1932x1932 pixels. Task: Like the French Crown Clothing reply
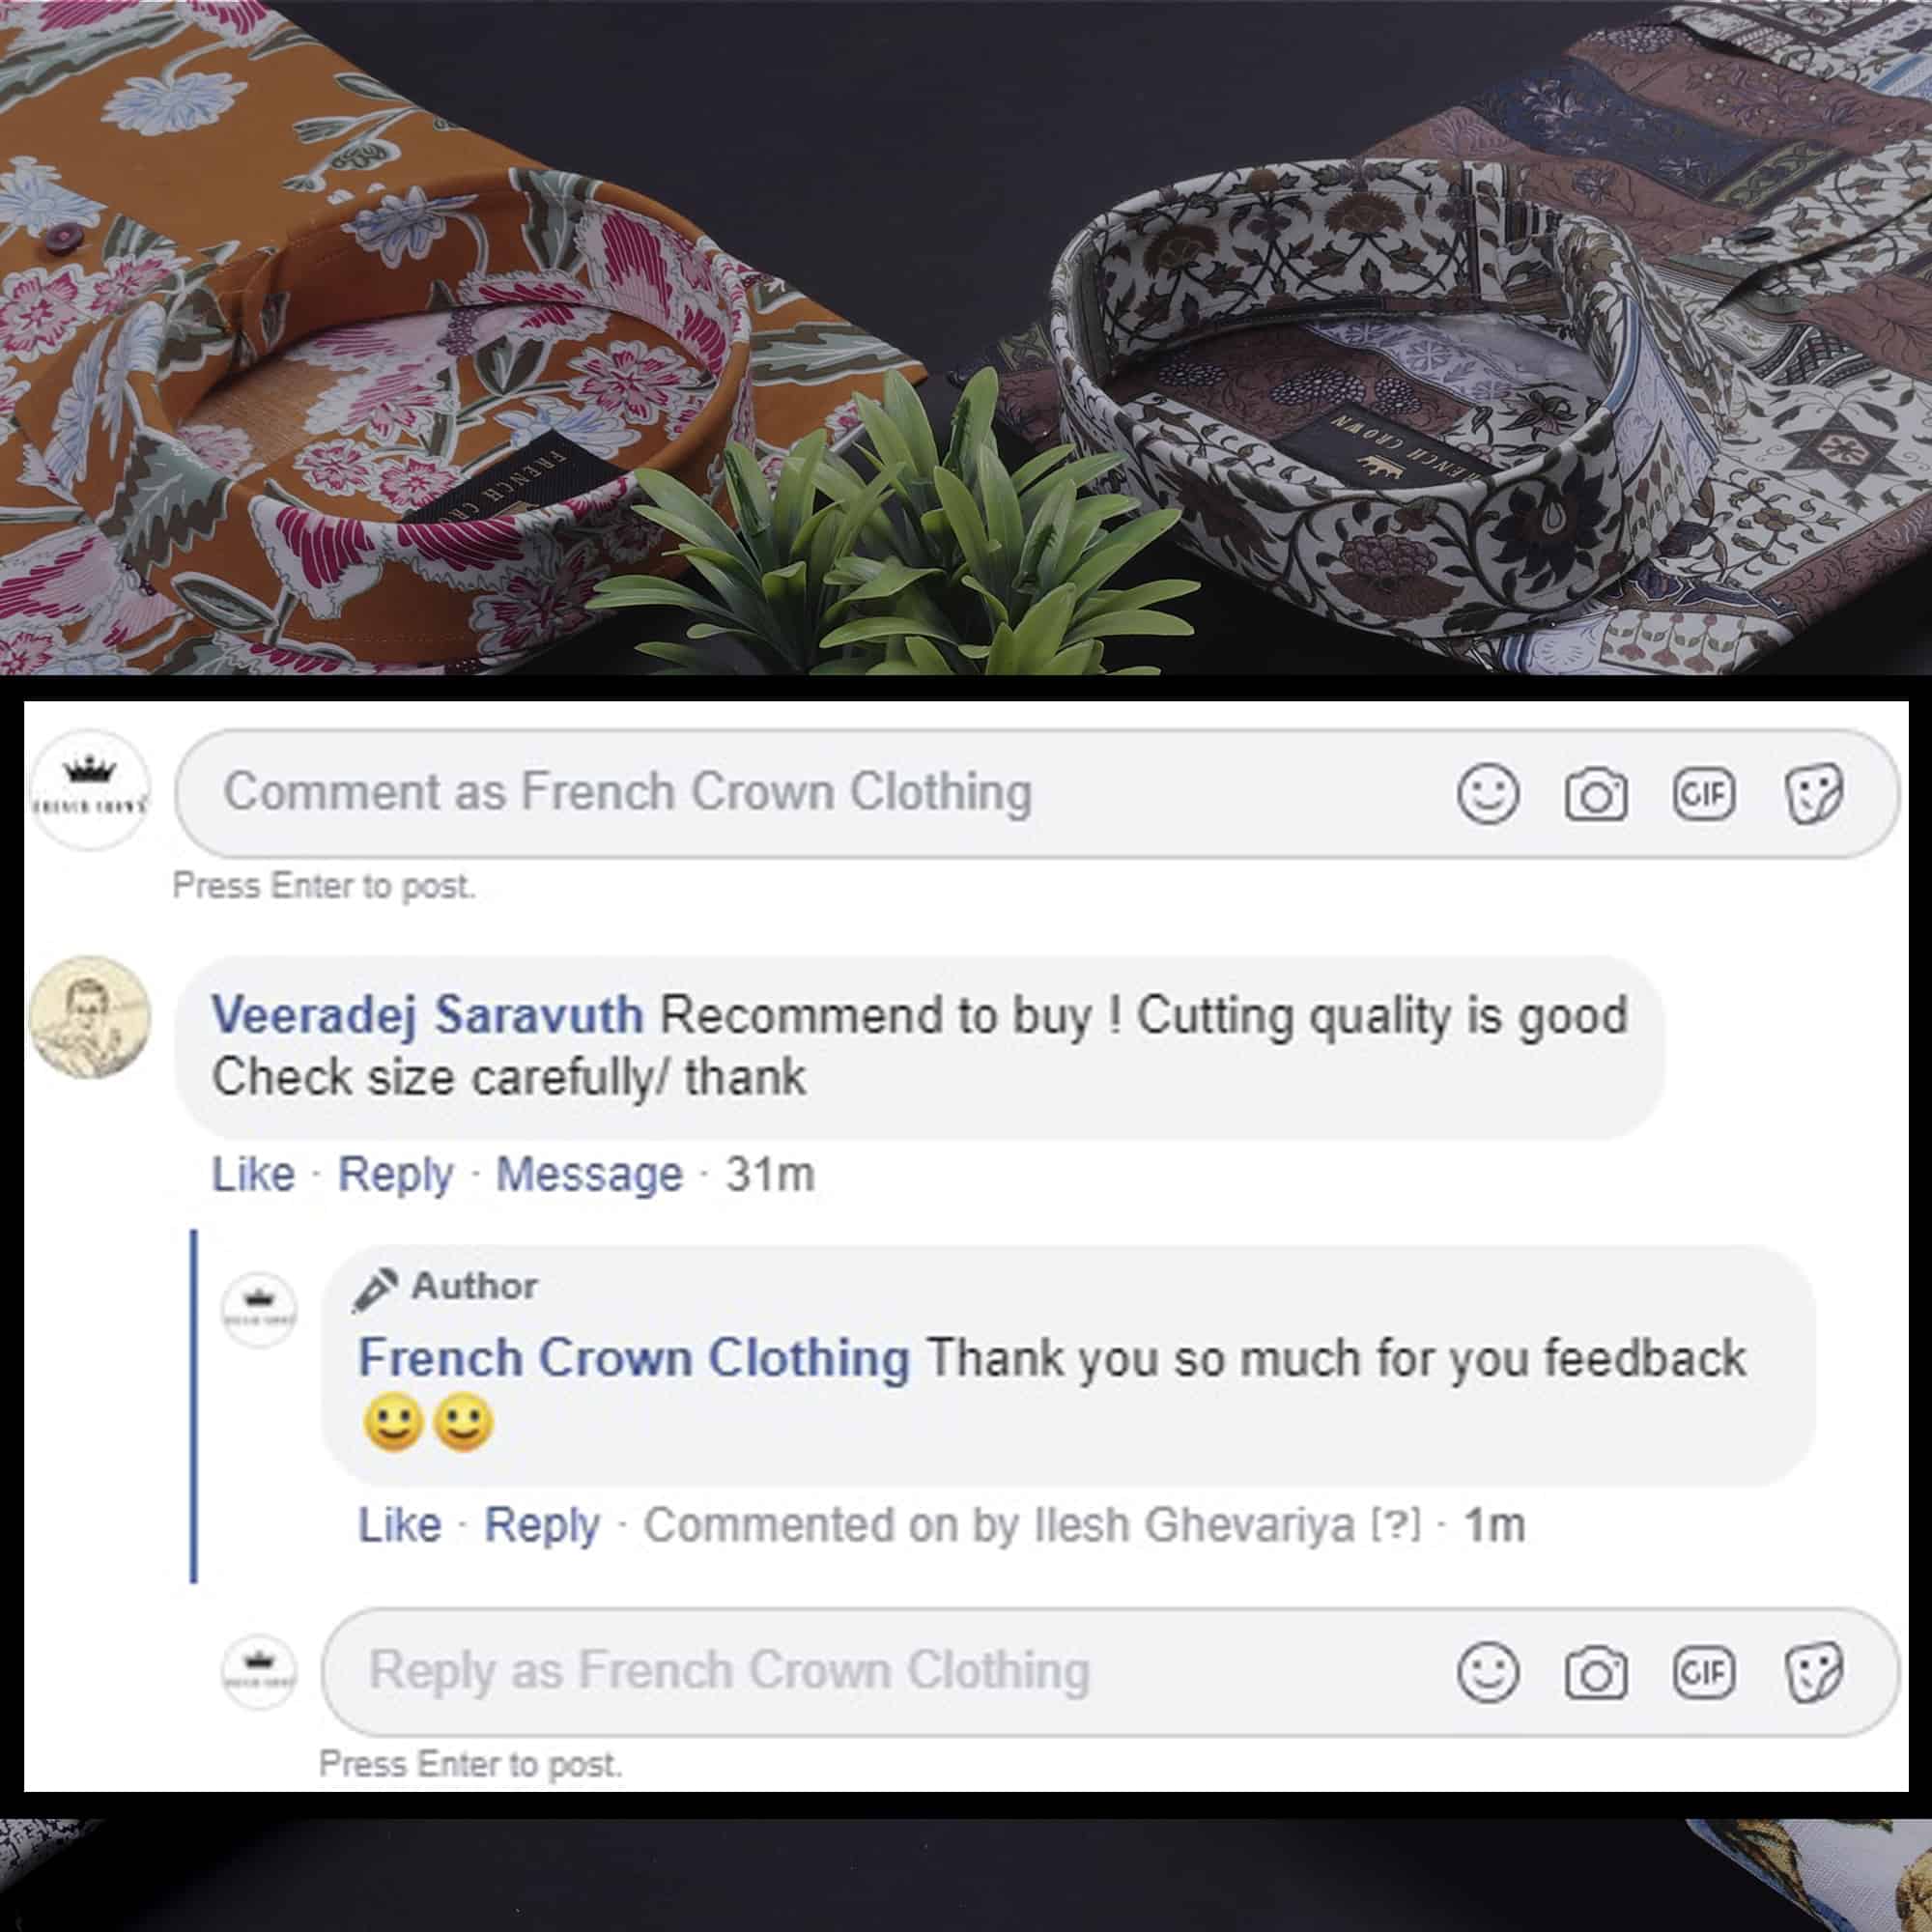pos(400,1525)
